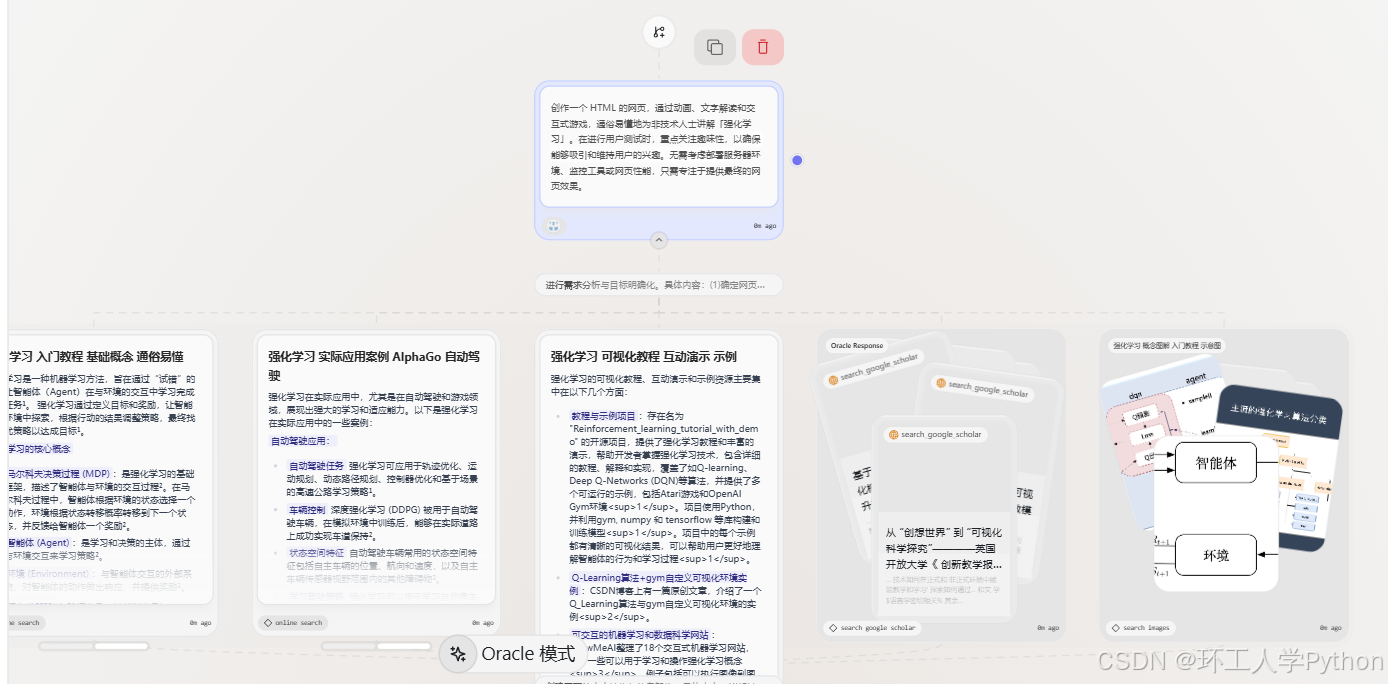
Task: Delete the node using the red trash icon
Action: 763,47
